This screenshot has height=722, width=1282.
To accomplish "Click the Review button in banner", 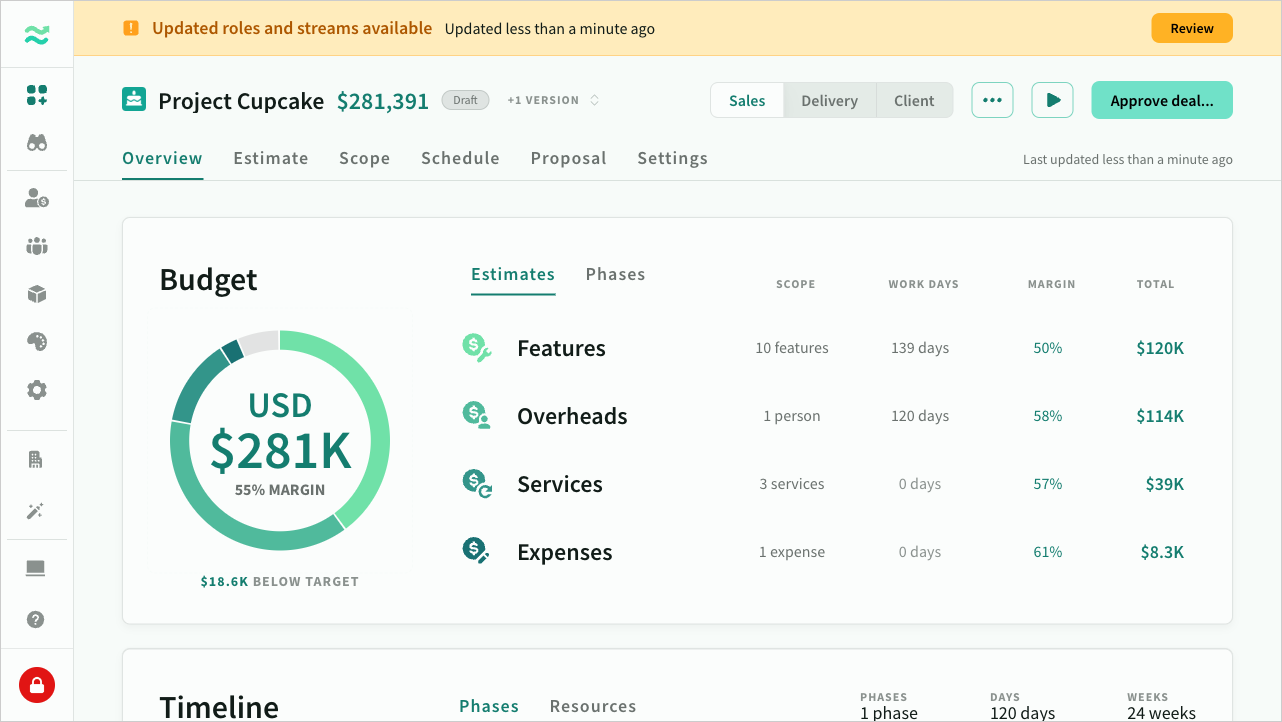I will click(1192, 28).
